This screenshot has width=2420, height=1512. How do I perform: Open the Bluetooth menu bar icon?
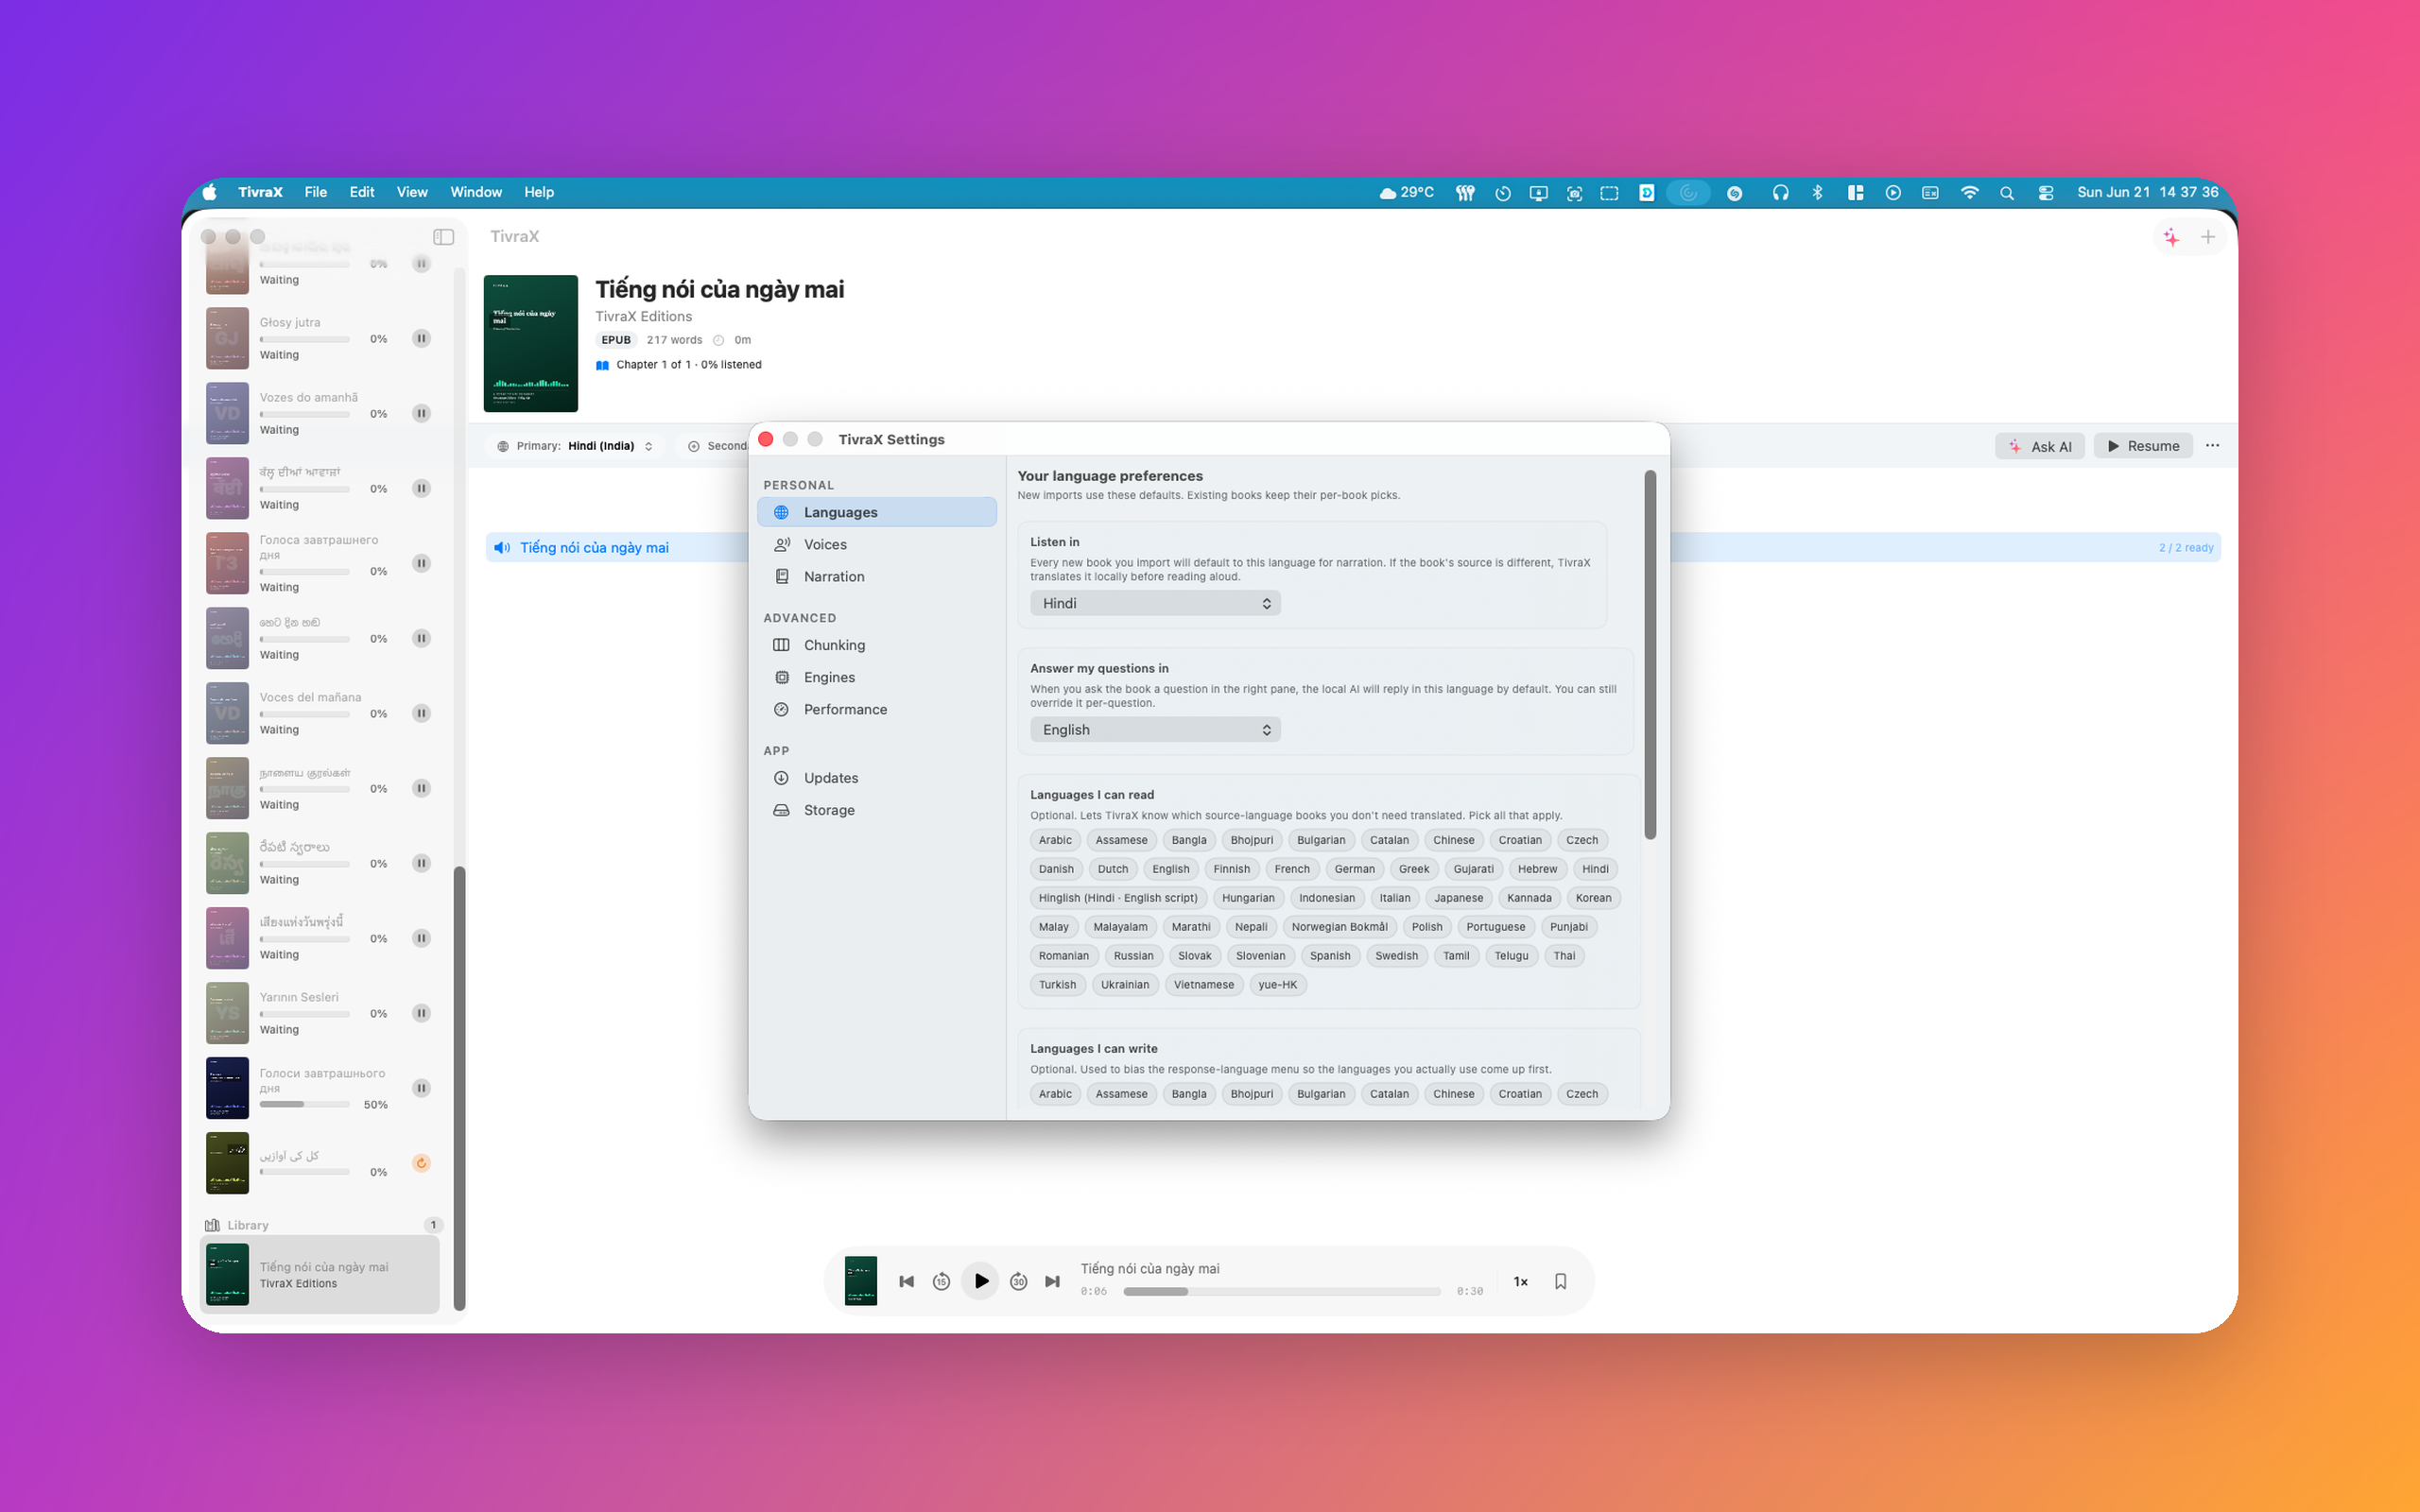1817,193
